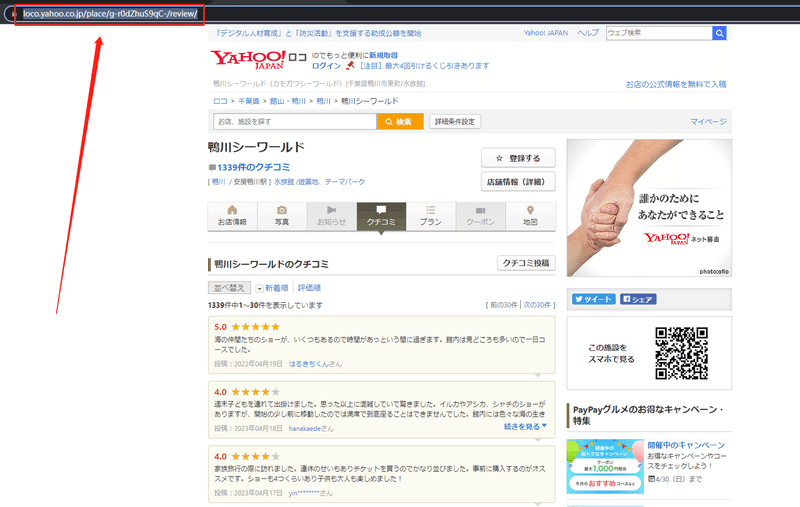This screenshot has height=507, width=800.
Task: Click the 新規取得 ID link
Action: 384,55
